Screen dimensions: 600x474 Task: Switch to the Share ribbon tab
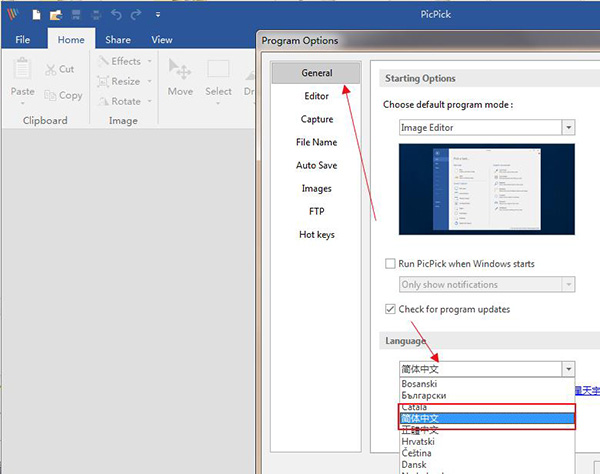point(118,40)
